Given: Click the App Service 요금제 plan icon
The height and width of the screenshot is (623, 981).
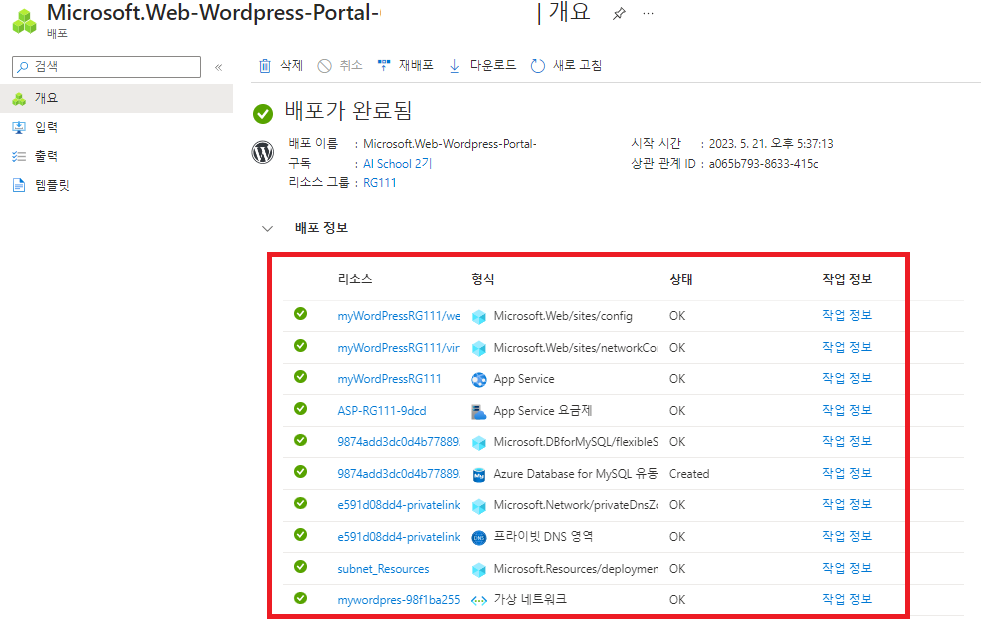Looking at the screenshot, I should 479,412.
